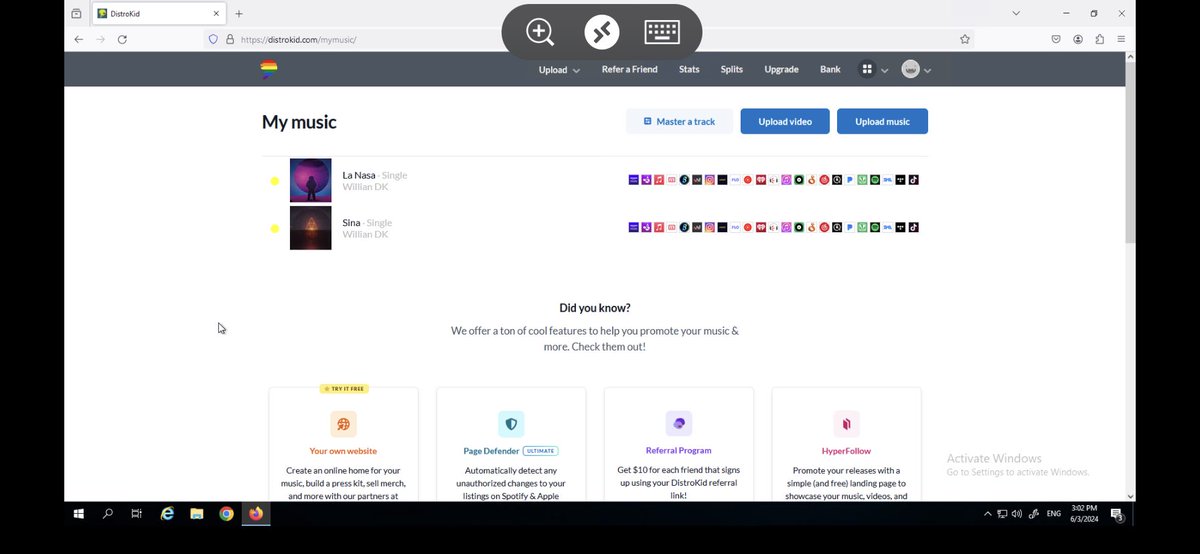Expand the chevron beside the user avatar
This screenshot has height=554, width=1200.
tap(928, 71)
